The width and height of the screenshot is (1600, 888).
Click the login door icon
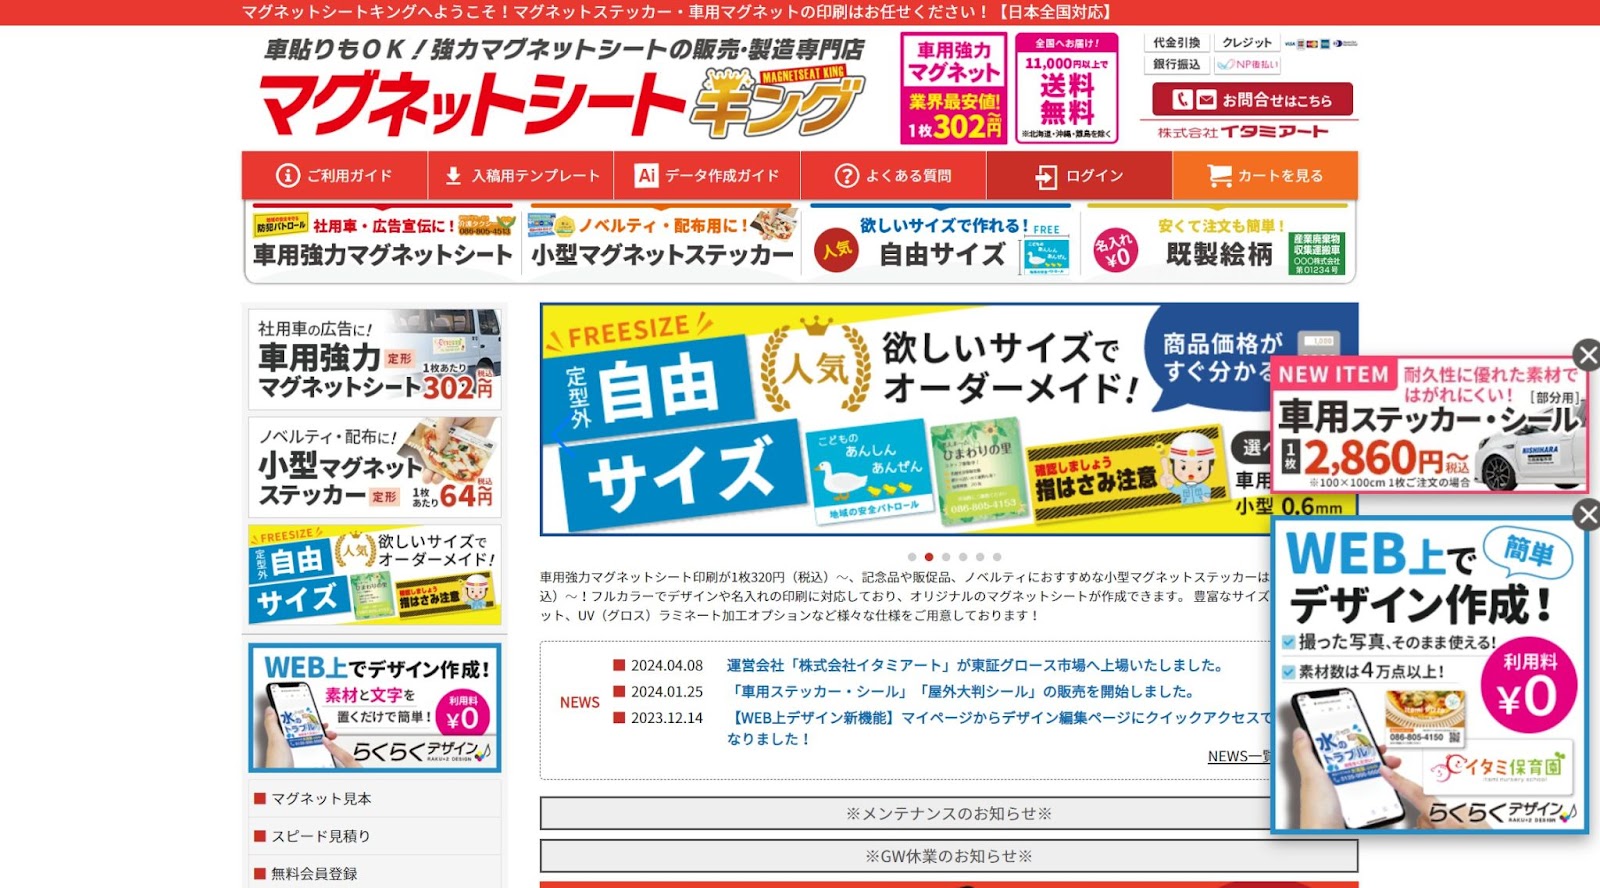click(1046, 177)
